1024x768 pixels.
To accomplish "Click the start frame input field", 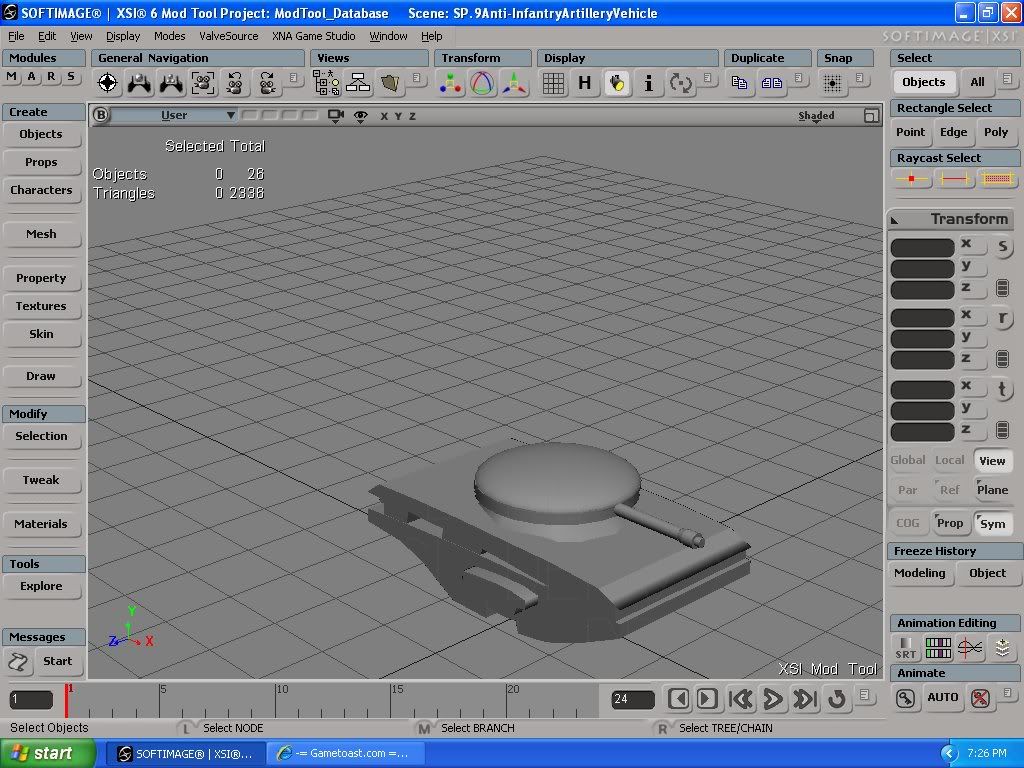I will (31, 699).
